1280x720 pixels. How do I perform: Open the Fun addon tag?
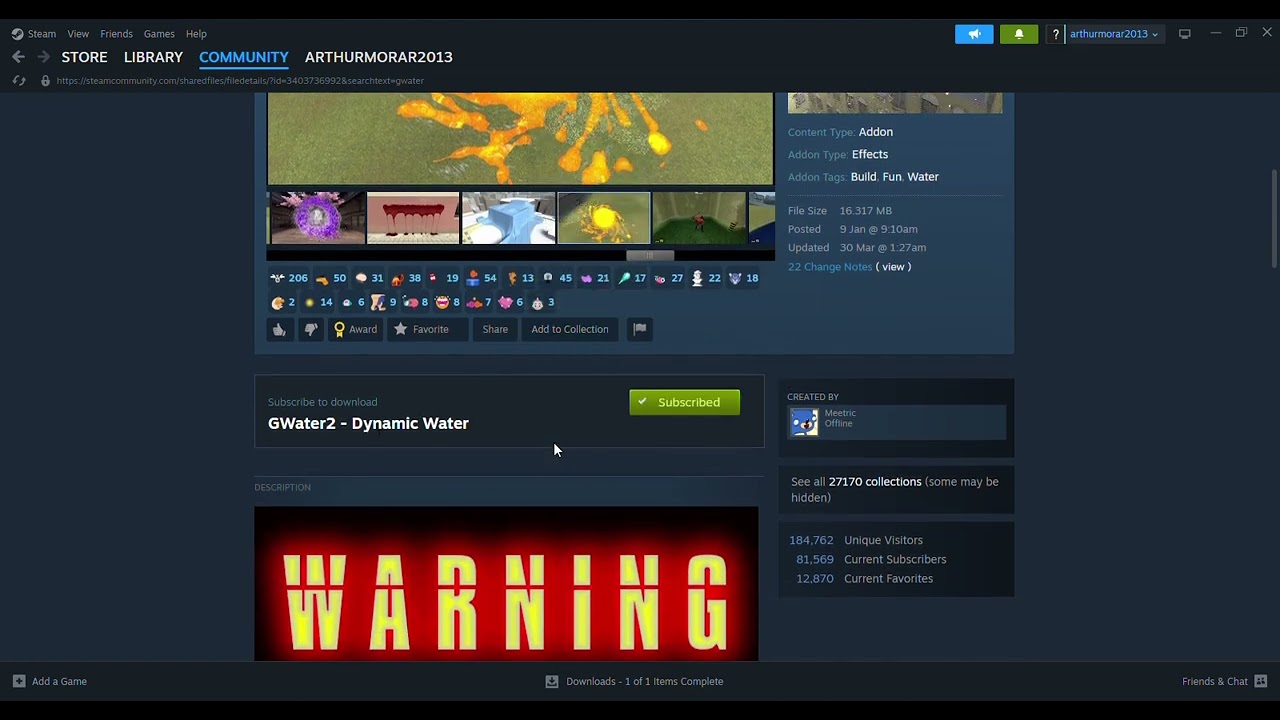click(x=892, y=177)
